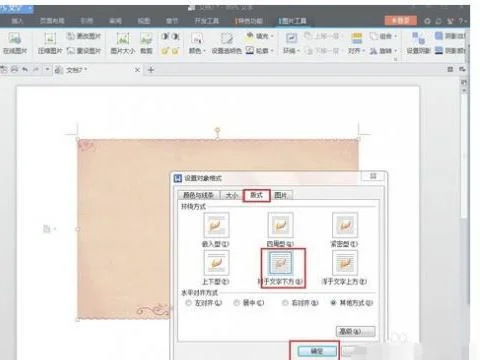Click the help question mark icon
This screenshot has width=480, height=360.
(461, 21)
